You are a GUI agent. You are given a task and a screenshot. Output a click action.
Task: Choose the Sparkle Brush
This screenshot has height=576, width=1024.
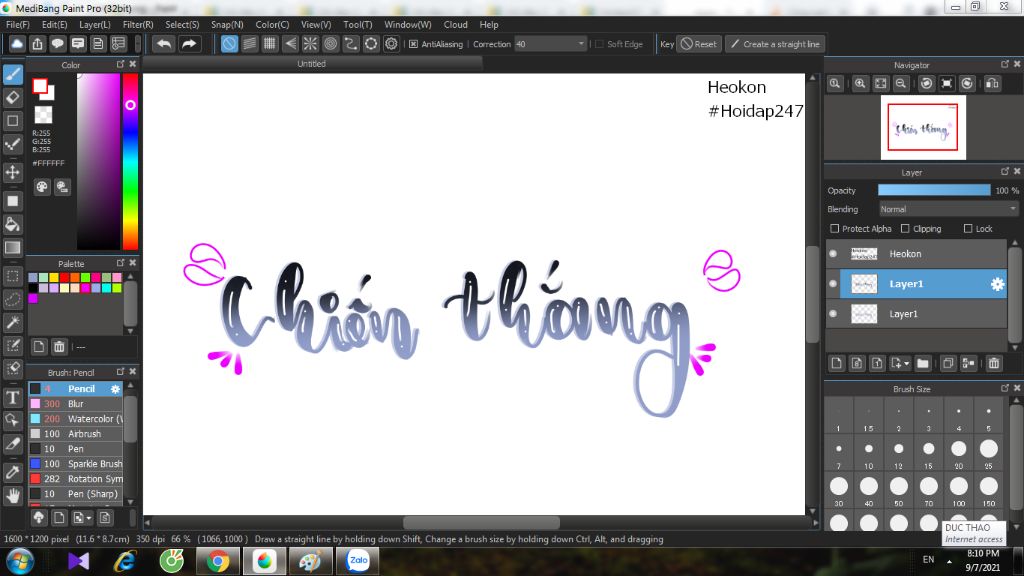75,464
